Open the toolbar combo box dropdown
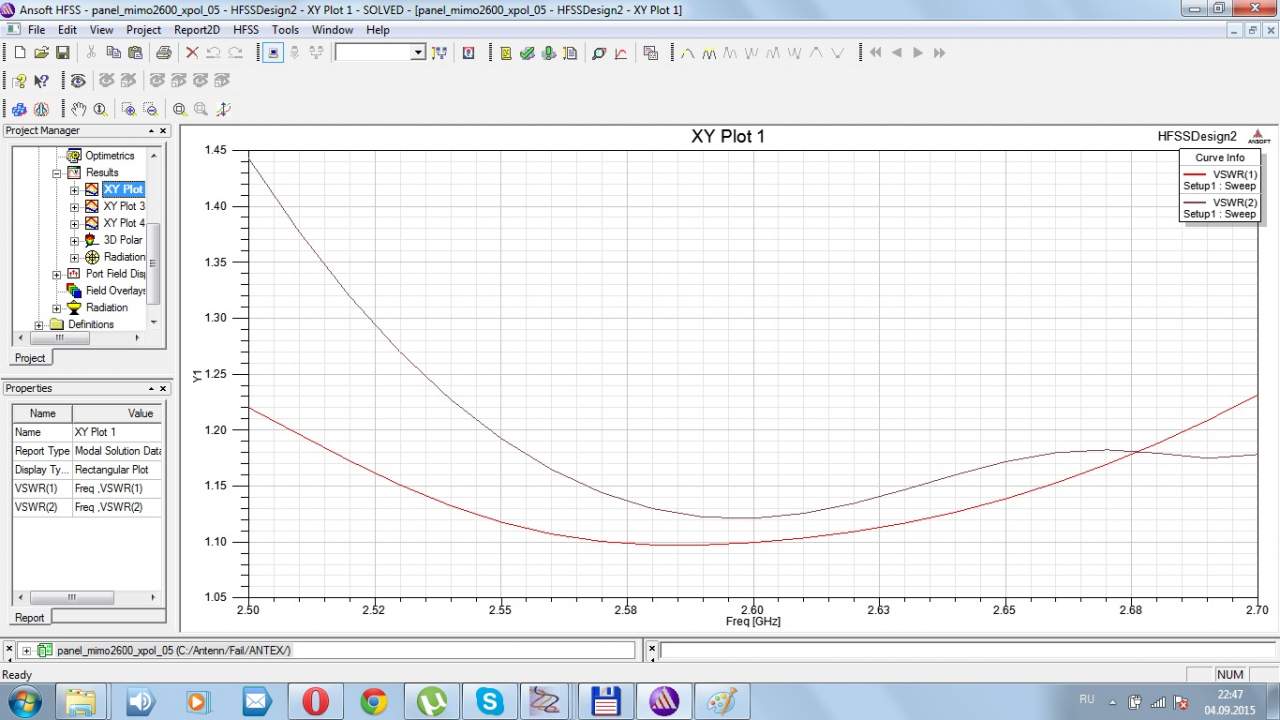 (x=418, y=53)
